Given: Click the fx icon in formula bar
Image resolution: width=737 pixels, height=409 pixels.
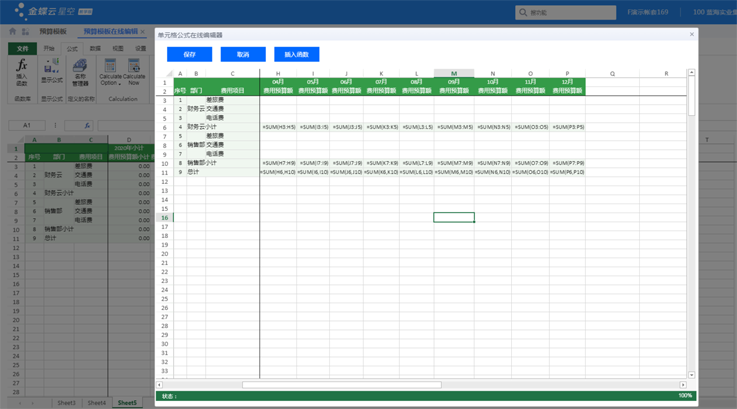Looking at the screenshot, I should (x=87, y=126).
